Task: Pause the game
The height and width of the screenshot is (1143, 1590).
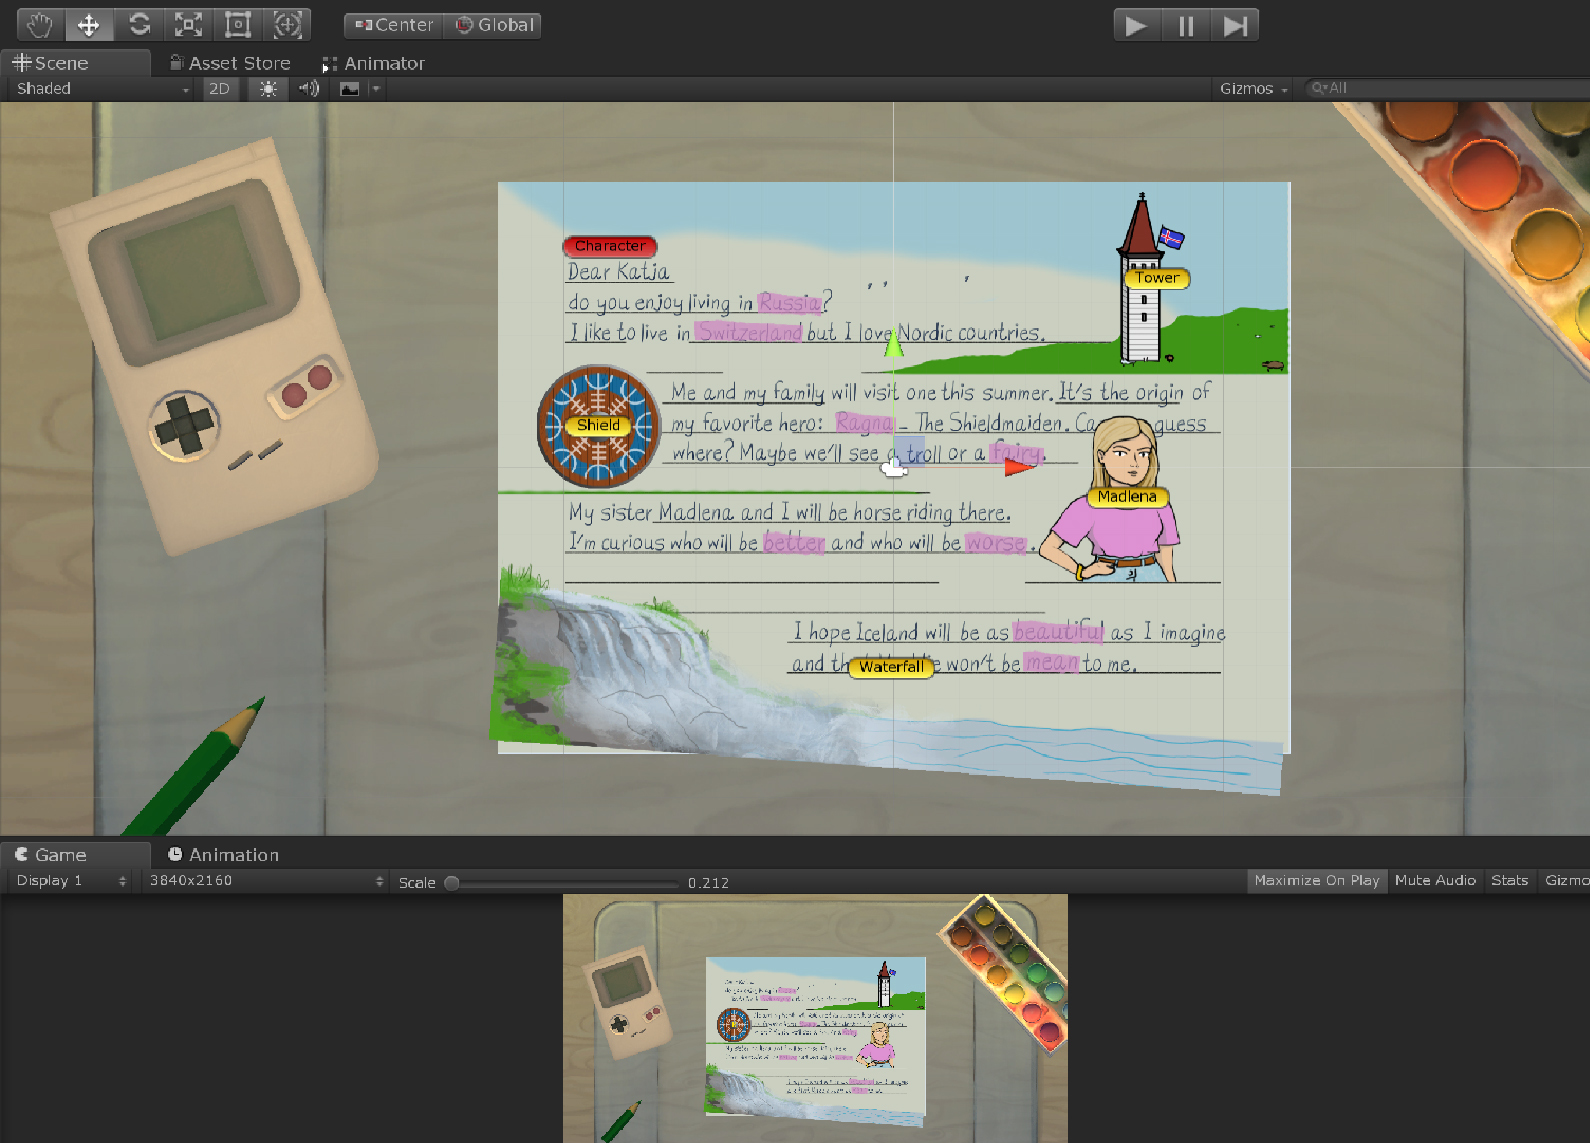Action: tap(1186, 25)
